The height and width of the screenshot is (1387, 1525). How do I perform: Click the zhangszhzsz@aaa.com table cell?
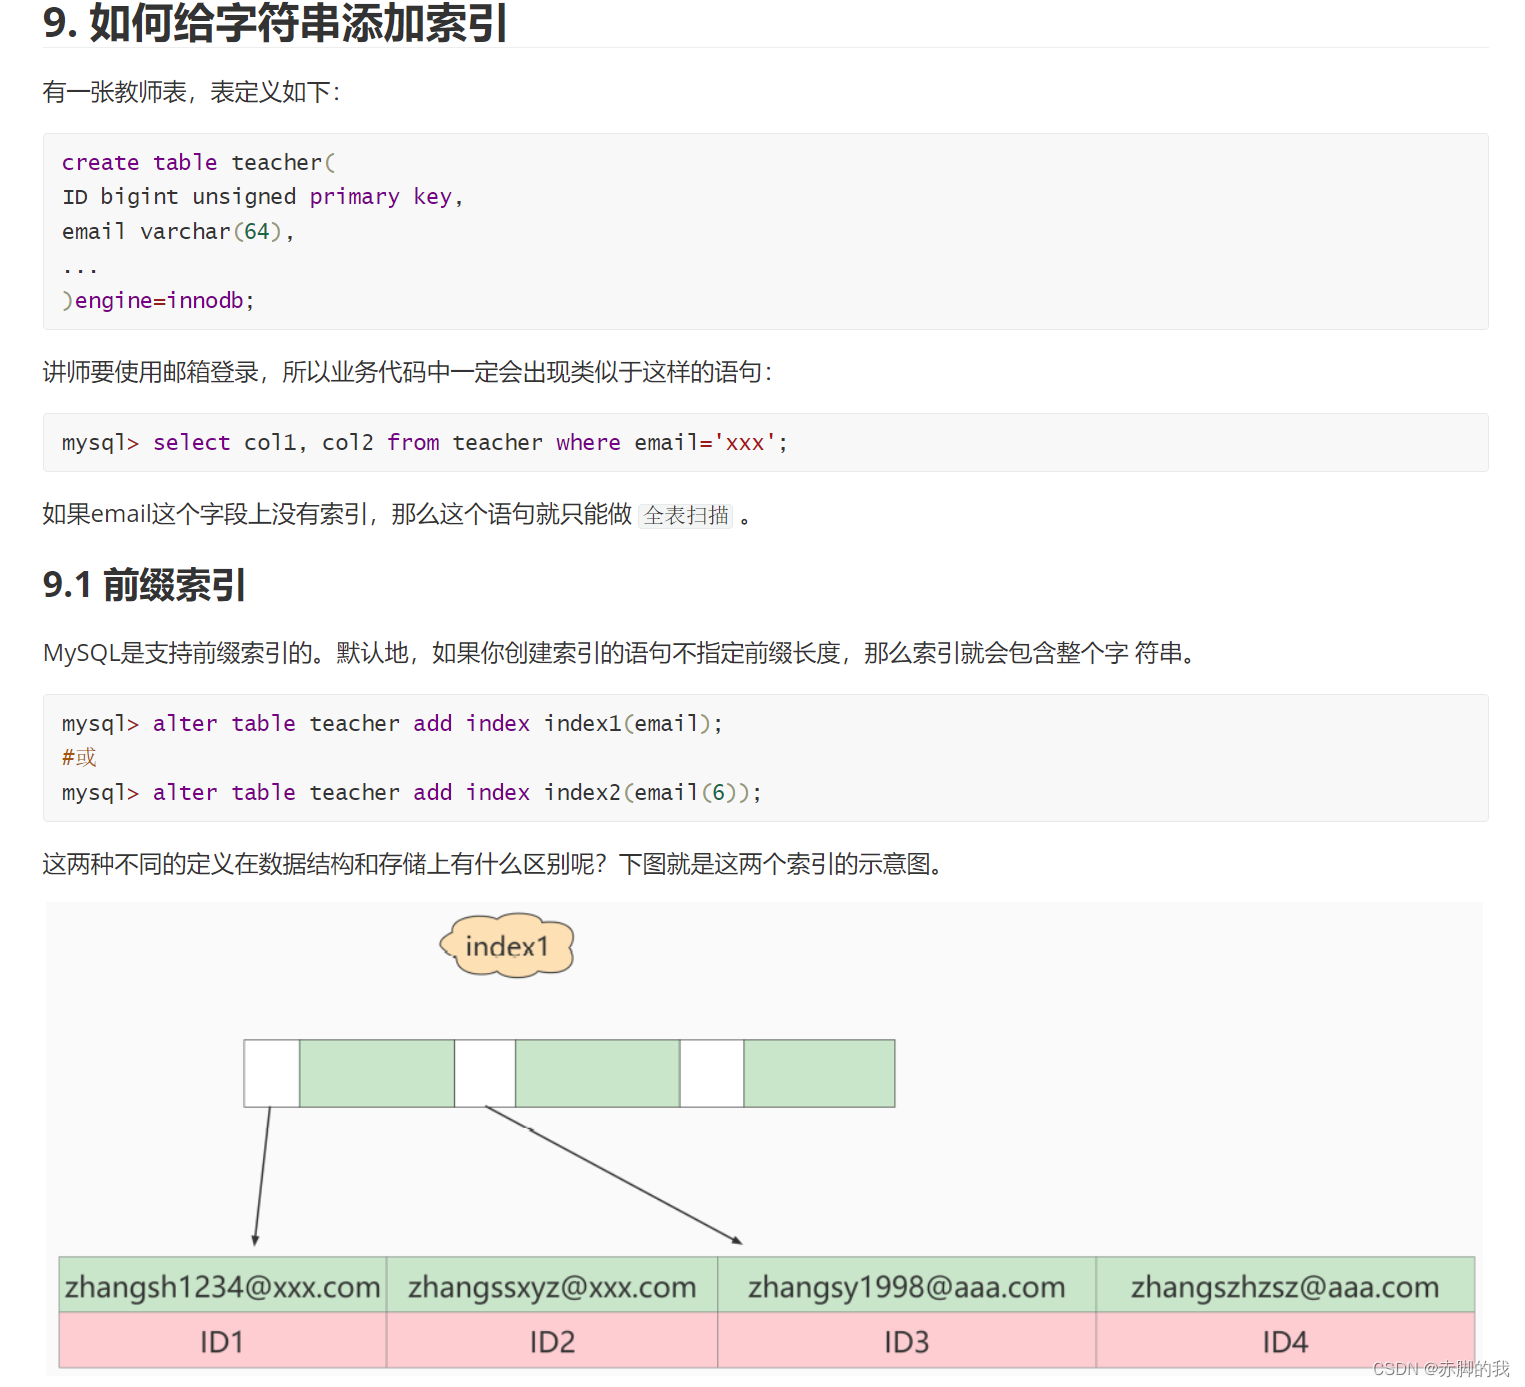1286,1287
